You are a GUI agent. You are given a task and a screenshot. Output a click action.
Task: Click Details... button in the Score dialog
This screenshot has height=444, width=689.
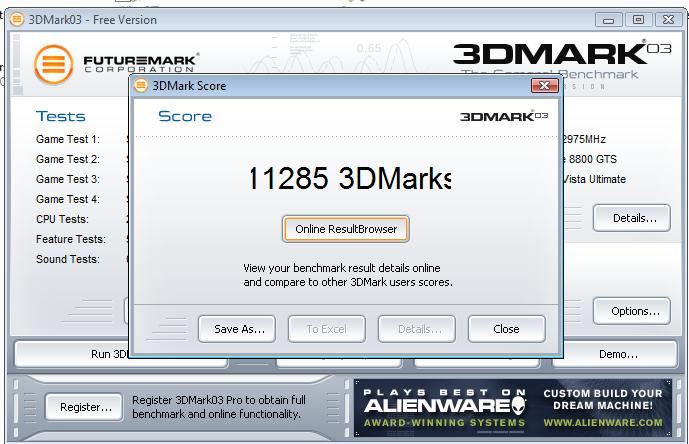[x=416, y=329]
